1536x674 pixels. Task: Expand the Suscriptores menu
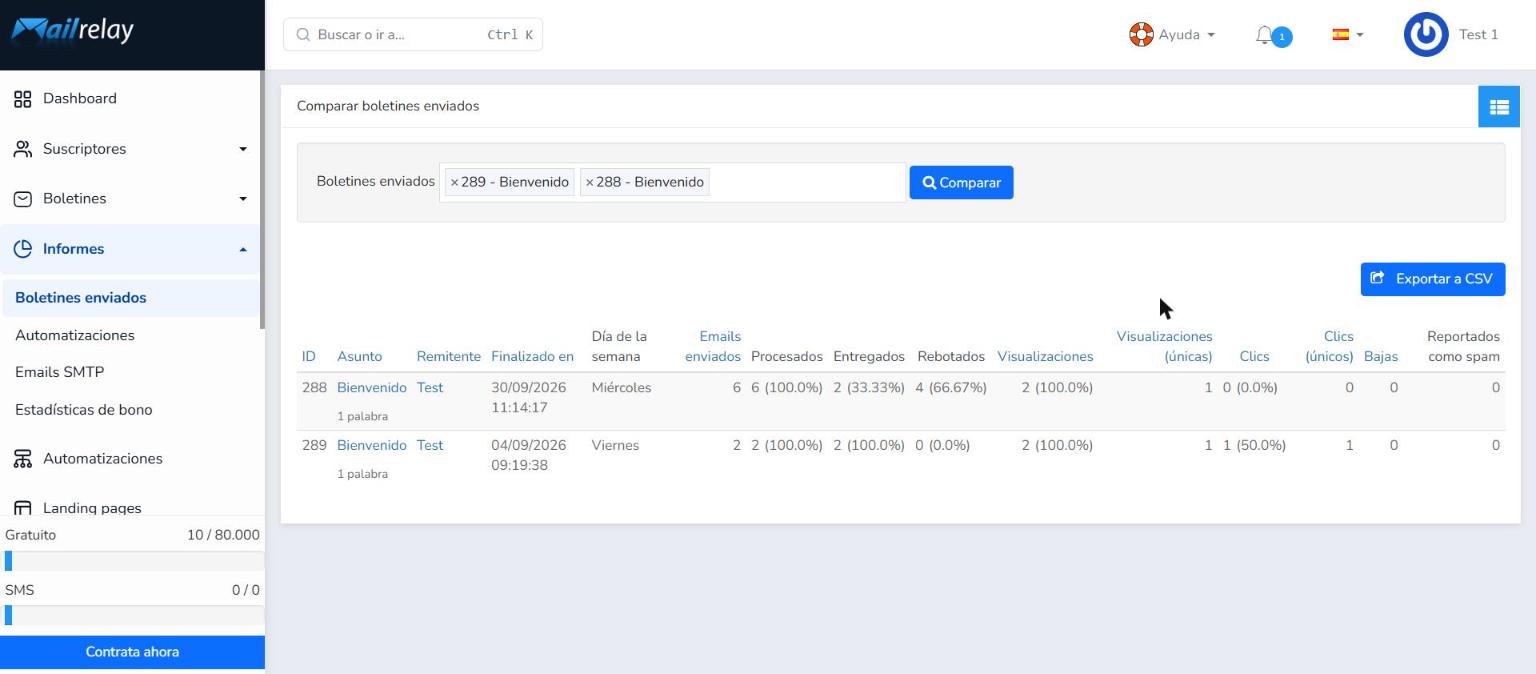tap(131, 149)
